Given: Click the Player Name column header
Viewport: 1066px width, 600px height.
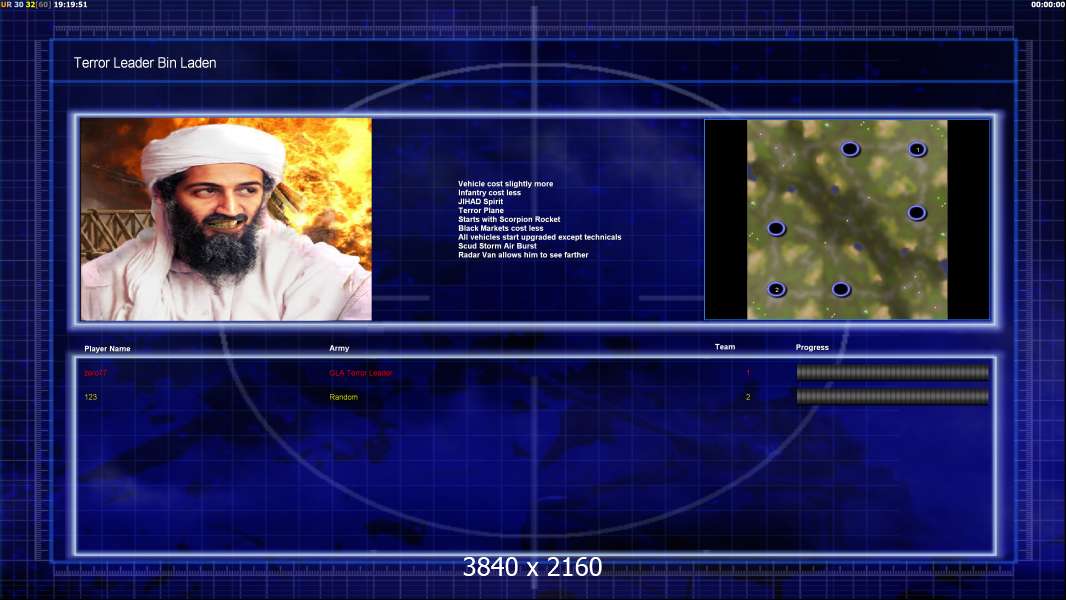Looking at the screenshot, I should tap(107, 349).
